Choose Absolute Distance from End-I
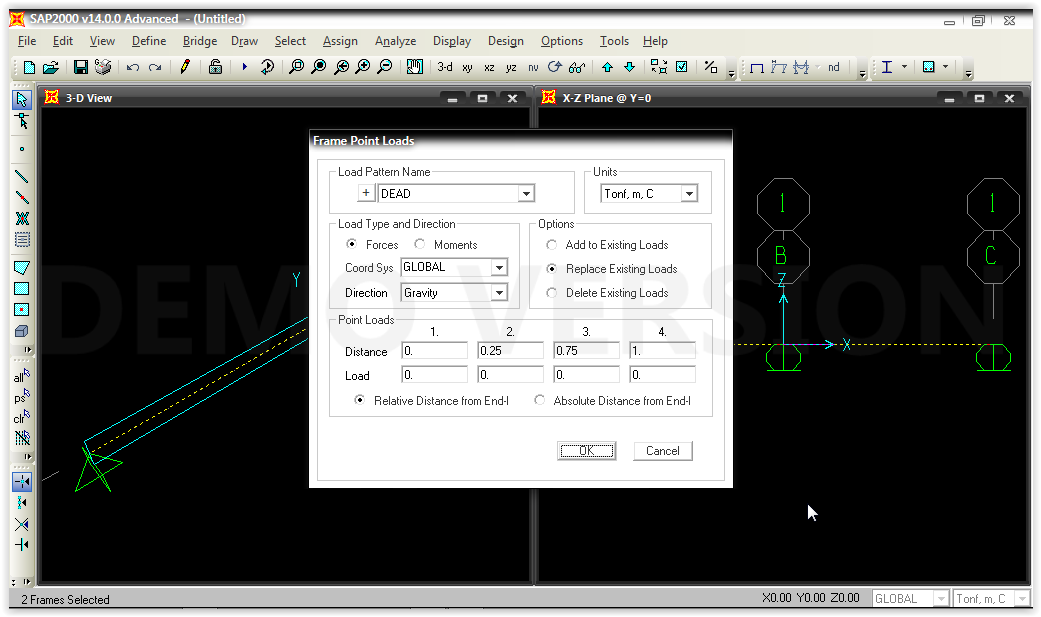This screenshot has width=1041, height=617. (x=540, y=399)
